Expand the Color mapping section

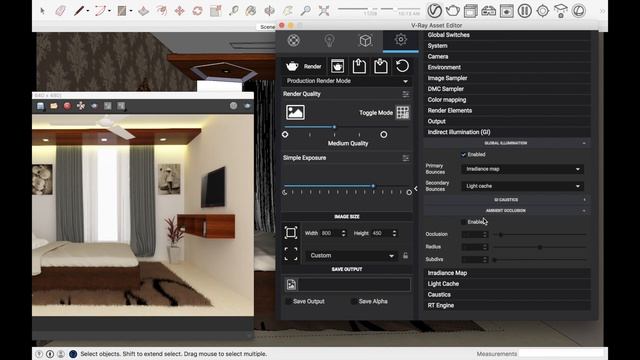pos(507,100)
